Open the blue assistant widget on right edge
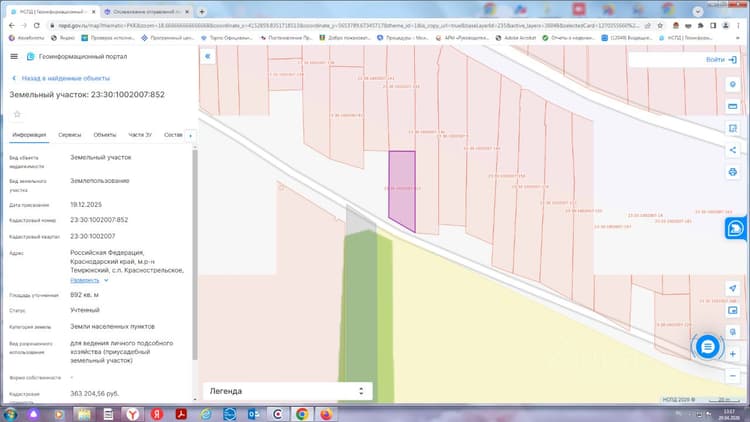The image size is (750, 422). tap(736, 228)
